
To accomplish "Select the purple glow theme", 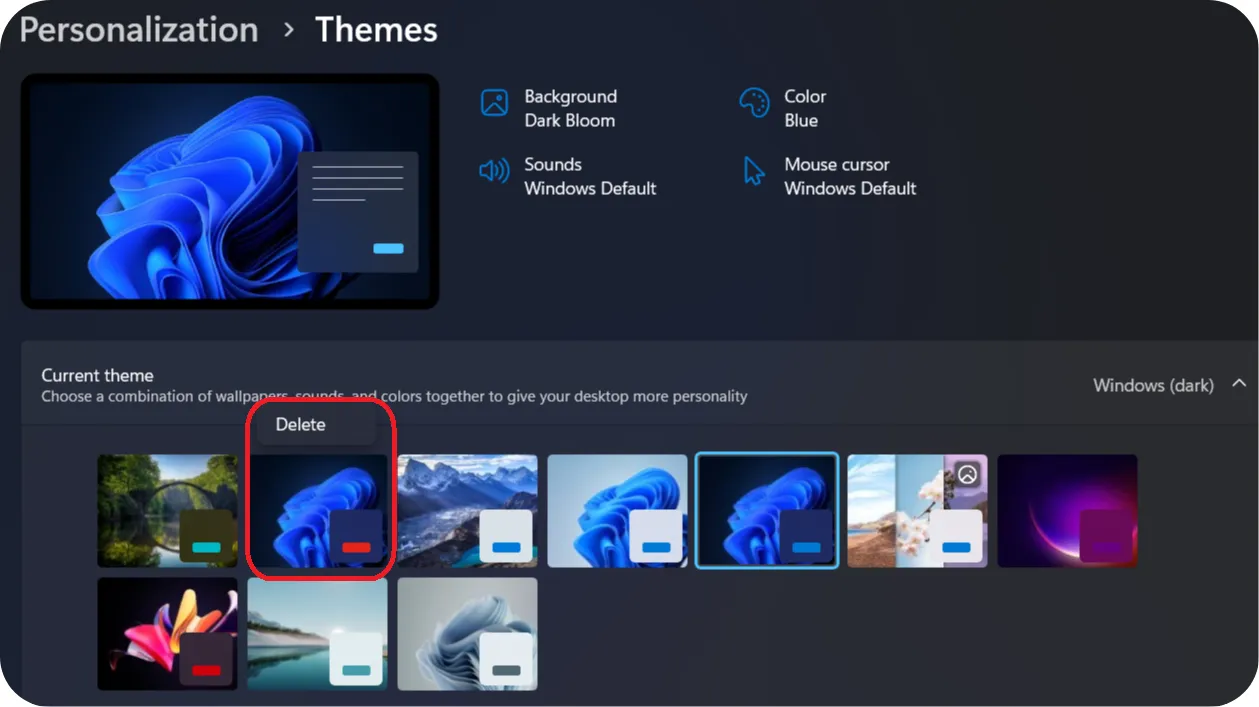I will point(1067,511).
